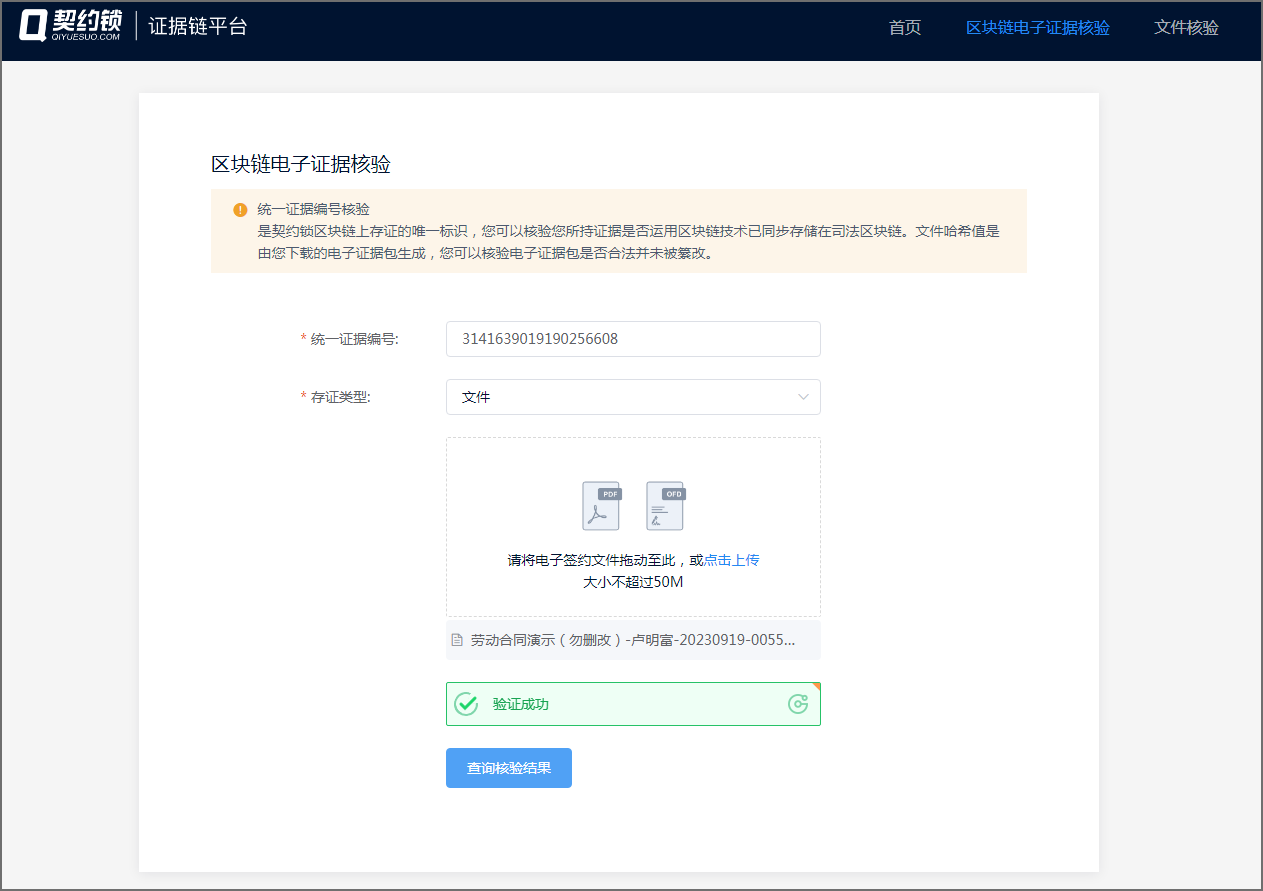Click the file drag-and-drop upload zone
Image resolution: width=1263 pixels, height=891 pixels.
point(633,527)
